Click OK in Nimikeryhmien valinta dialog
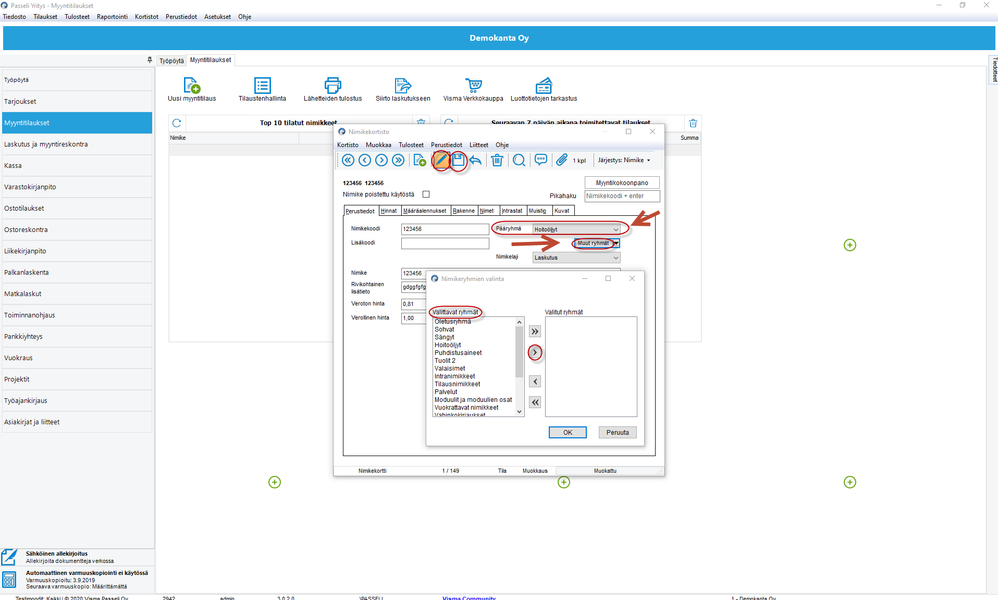This screenshot has height=600, width=998. click(568, 433)
